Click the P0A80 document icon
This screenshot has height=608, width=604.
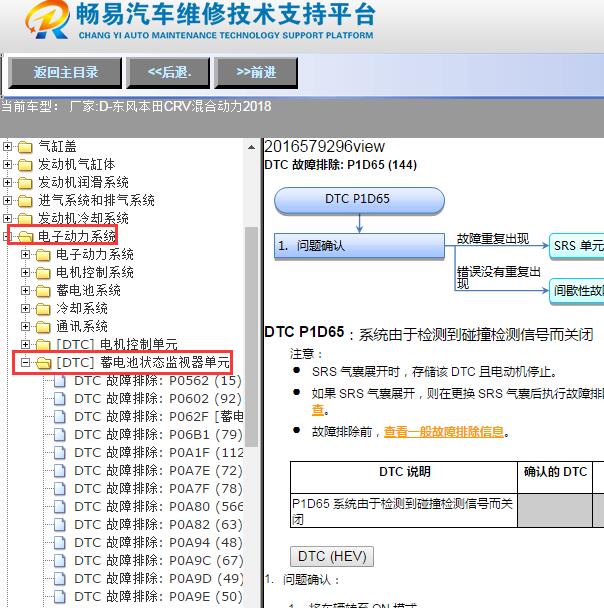[x=59, y=506]
